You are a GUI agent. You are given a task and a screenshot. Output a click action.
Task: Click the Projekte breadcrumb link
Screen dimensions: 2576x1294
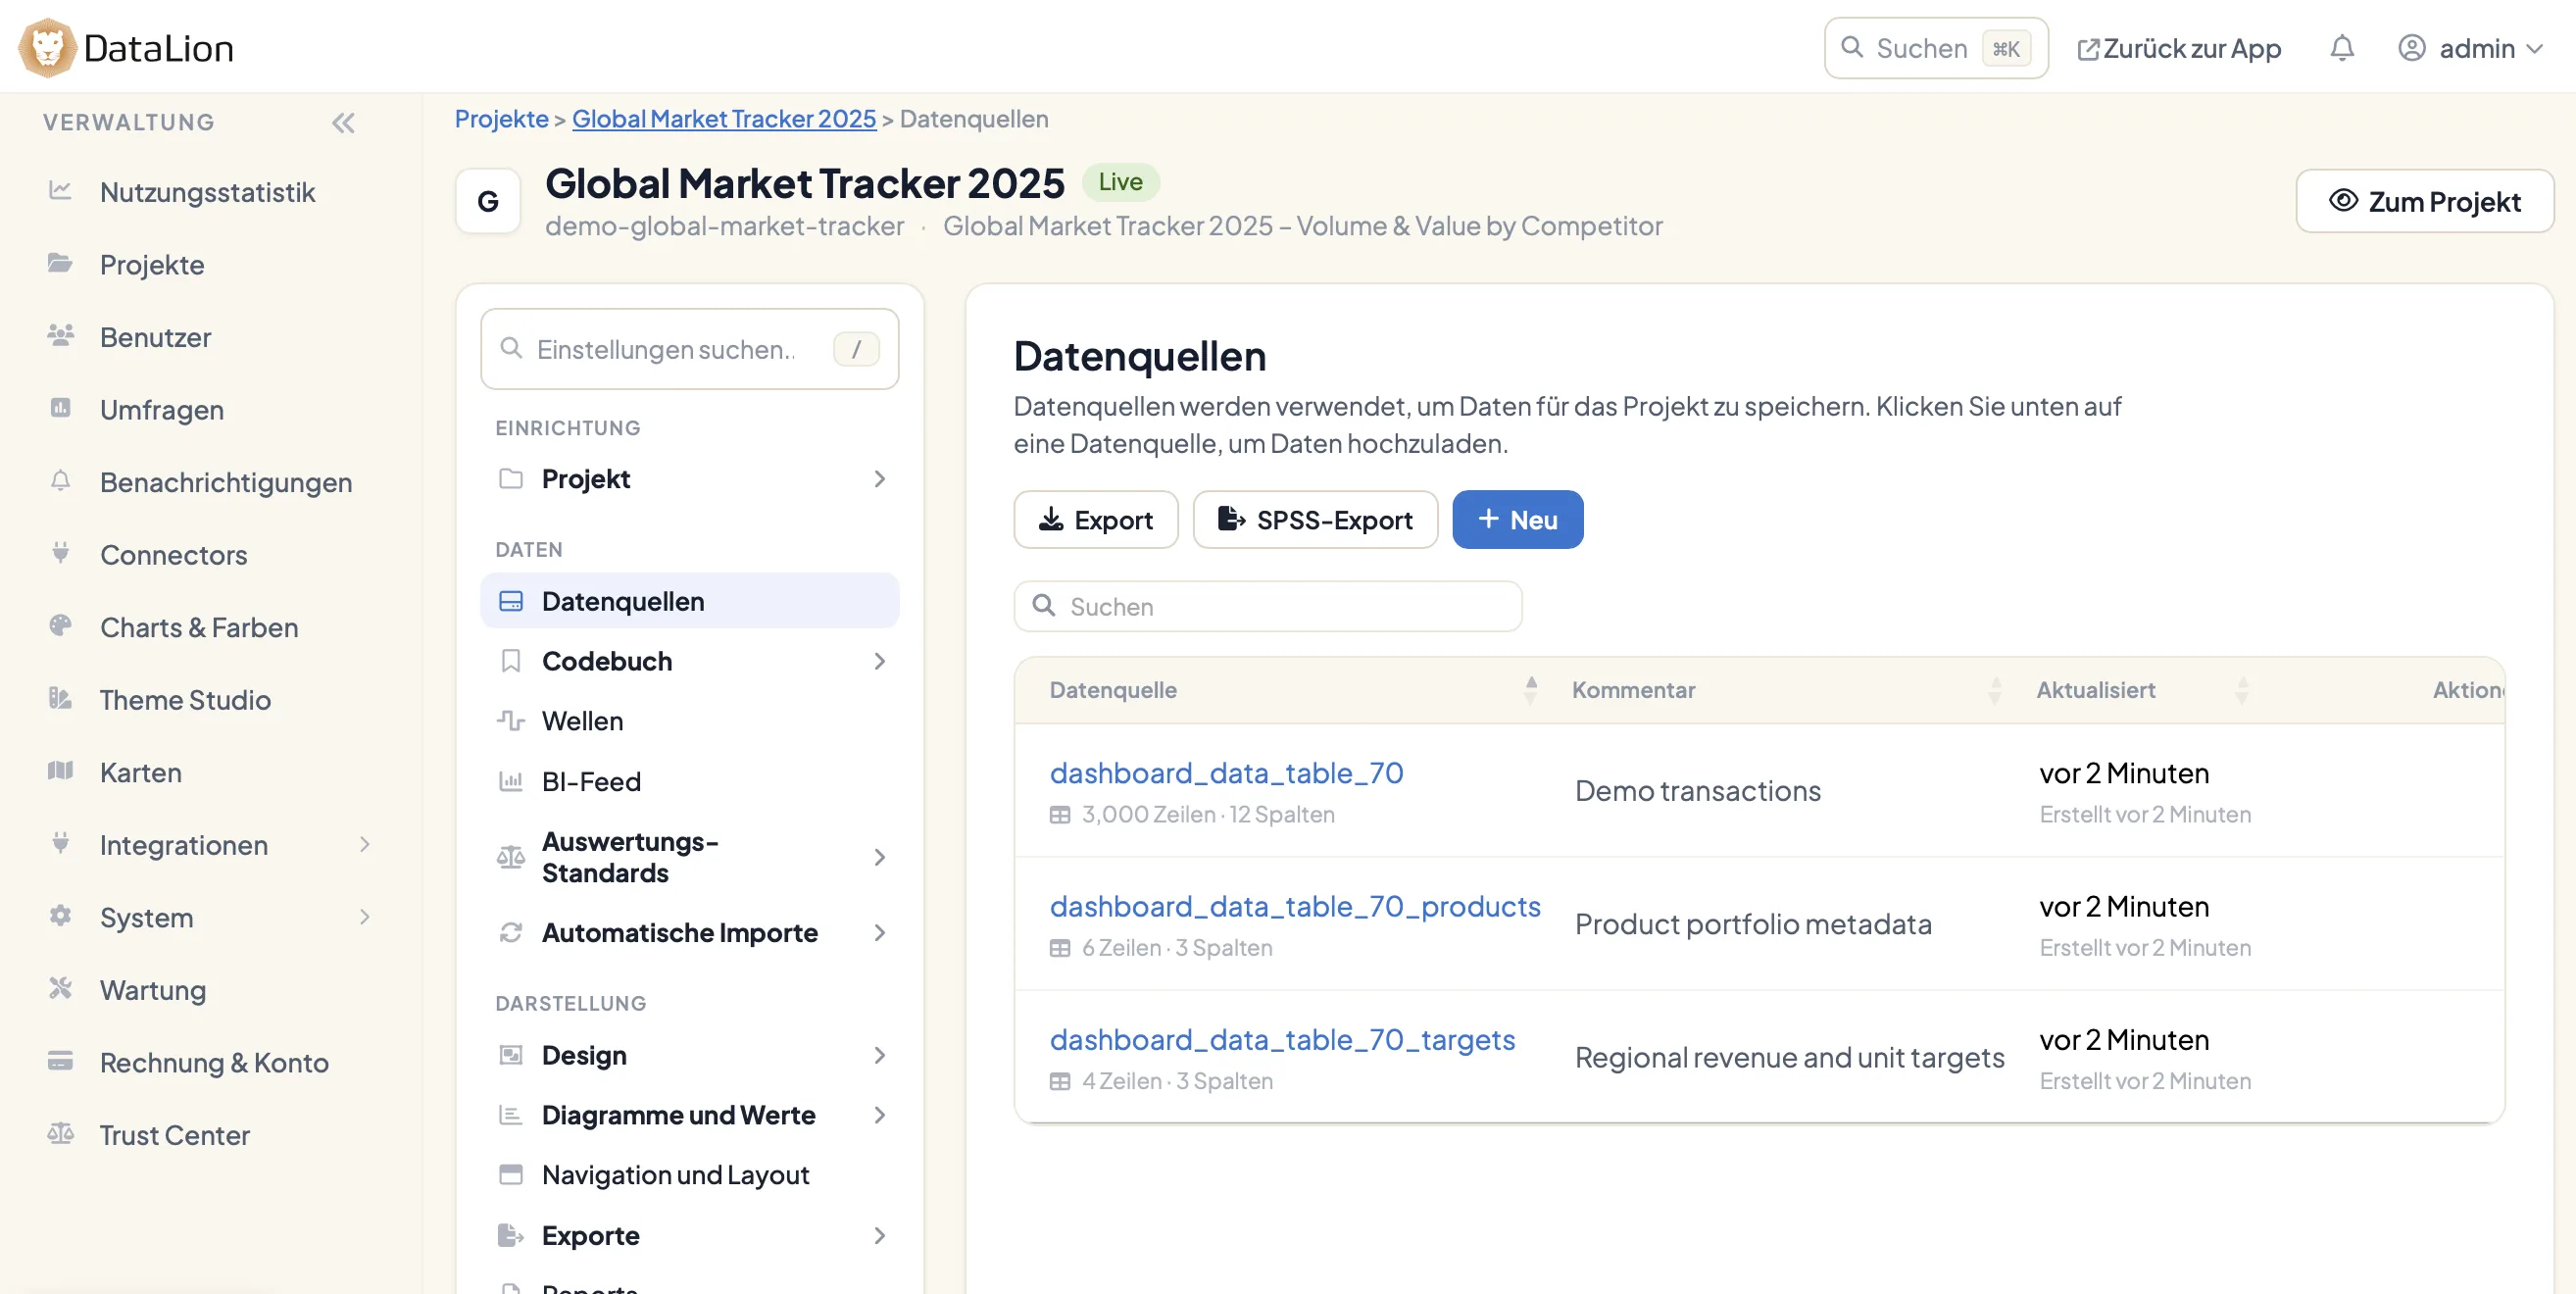(x=501, y=118)
